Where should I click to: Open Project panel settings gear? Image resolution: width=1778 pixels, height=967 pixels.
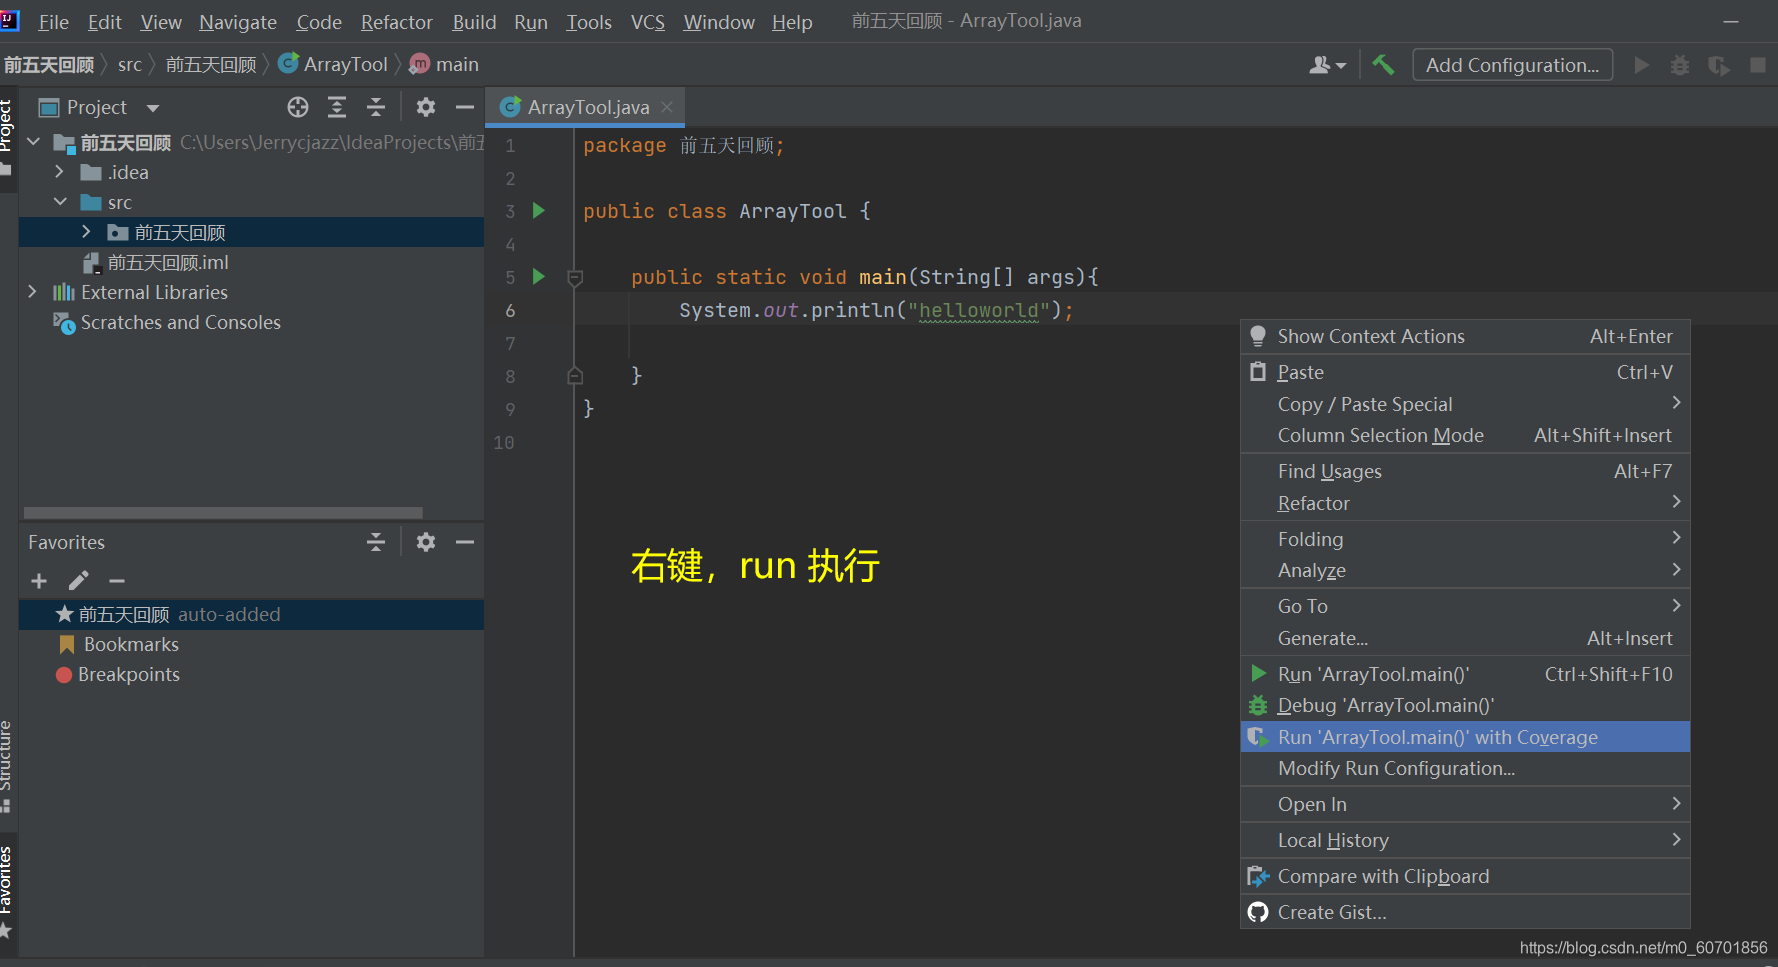pos(425,107)
